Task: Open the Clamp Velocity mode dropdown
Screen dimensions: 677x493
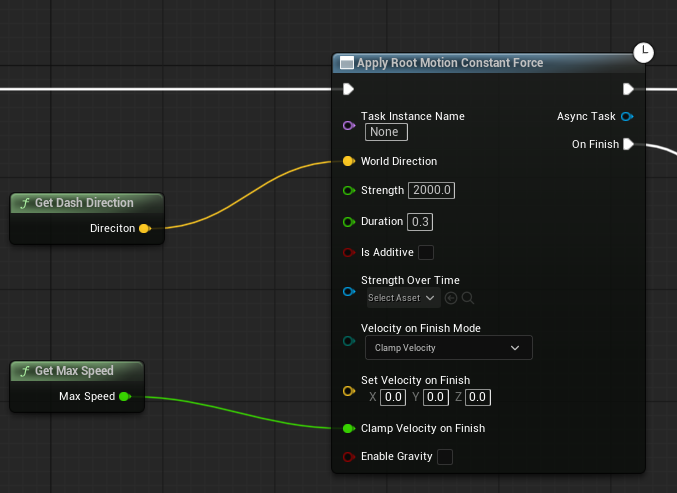Action: 449,348
